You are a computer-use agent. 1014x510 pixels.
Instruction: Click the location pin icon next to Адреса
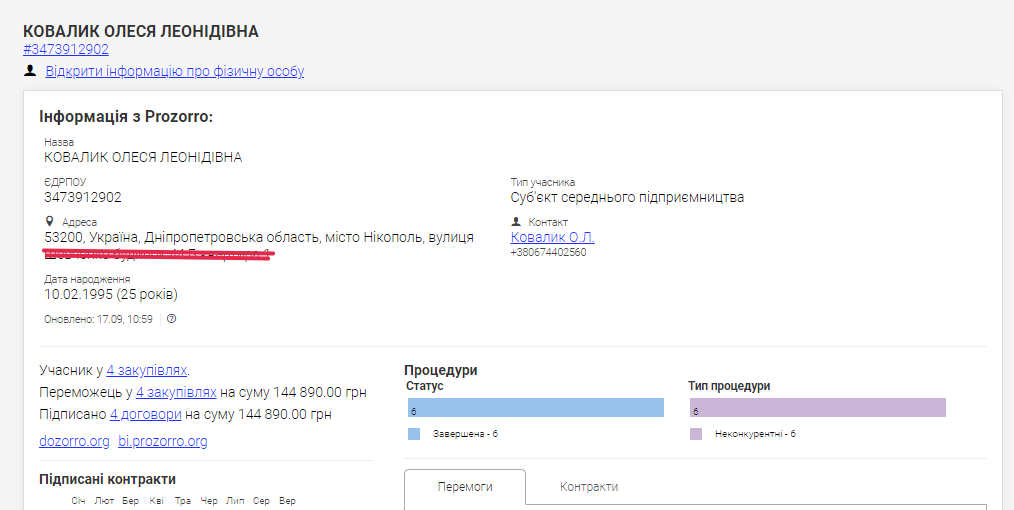(x=49, y=221)
